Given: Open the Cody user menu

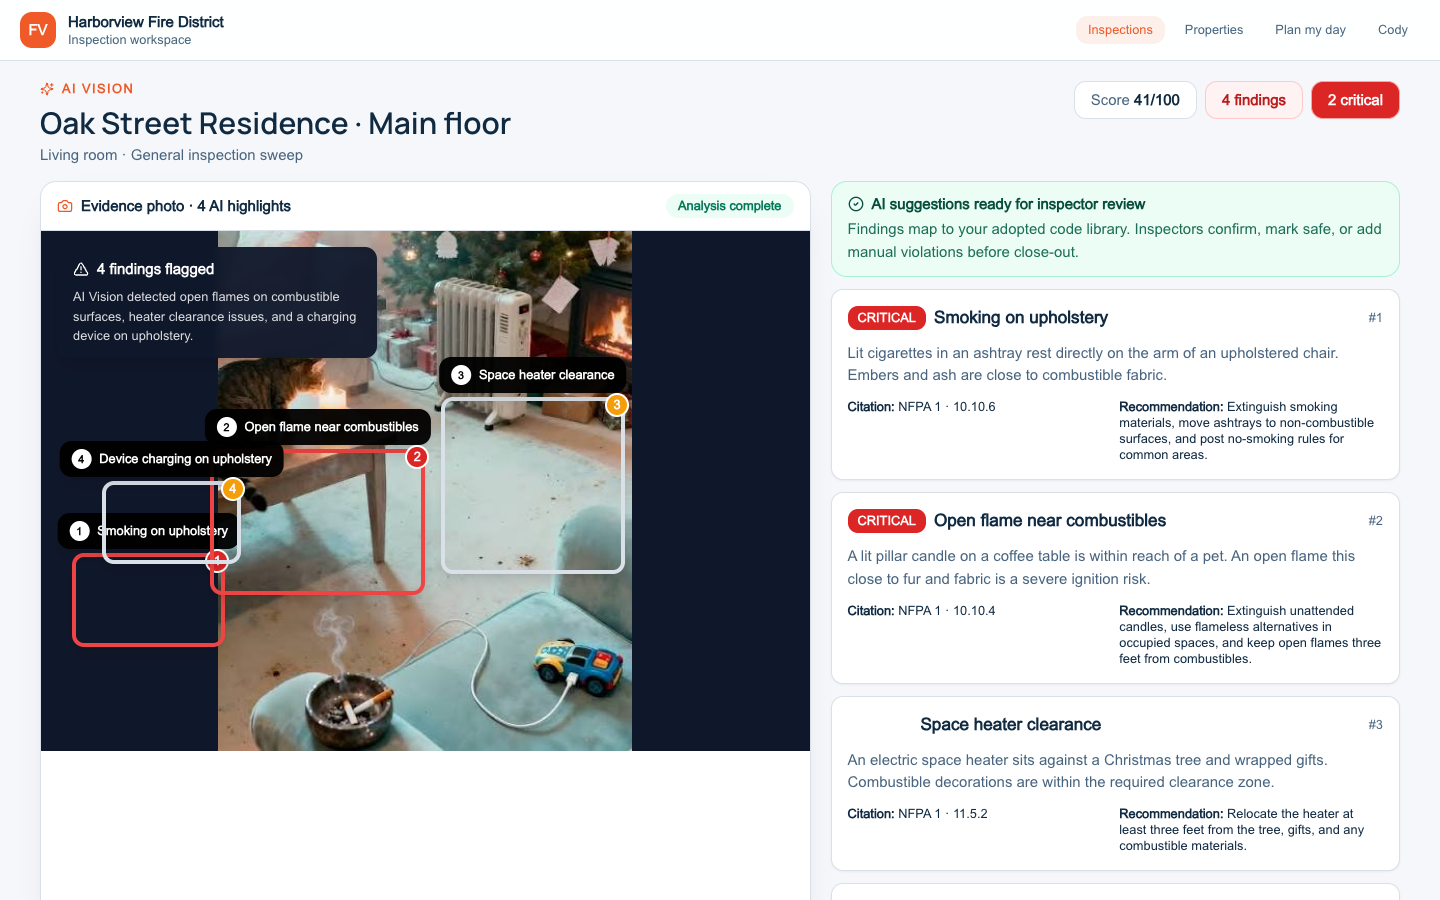Looking at the screenshot, I should click(1393, 30).
